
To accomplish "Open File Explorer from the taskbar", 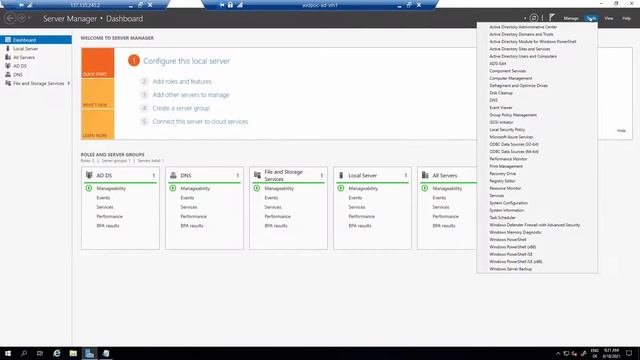I will click(73, 353).
